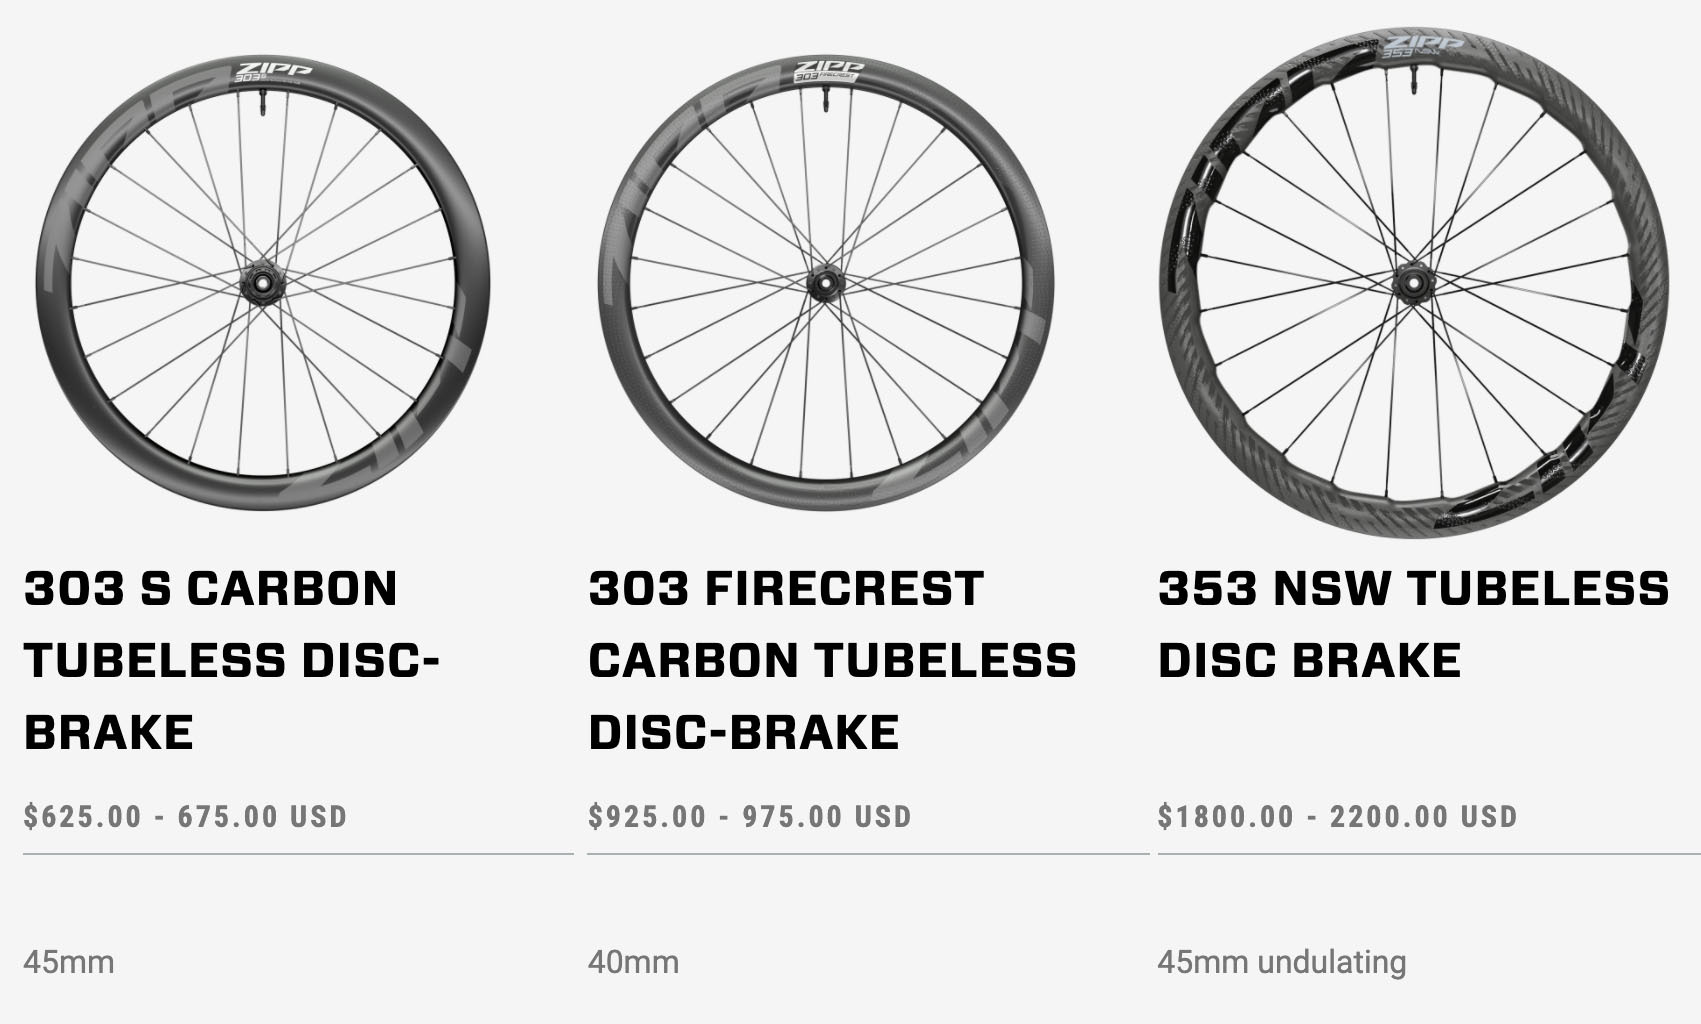
Task: Open the 303 Firecrest wheel image
Action: (826, 283)
